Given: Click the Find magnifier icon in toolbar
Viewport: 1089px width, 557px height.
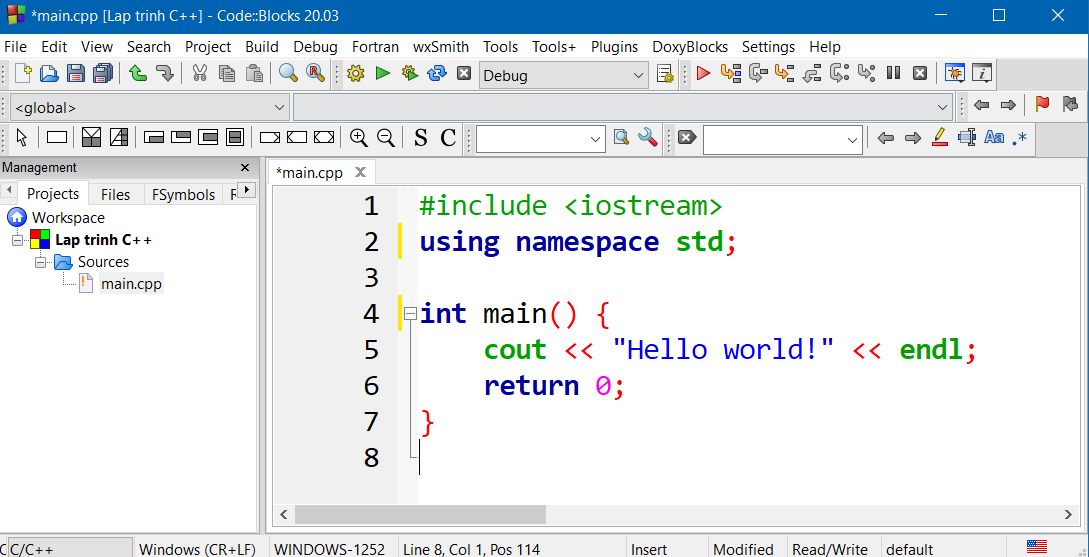Looking at the screenshot, I should [288, 73].
